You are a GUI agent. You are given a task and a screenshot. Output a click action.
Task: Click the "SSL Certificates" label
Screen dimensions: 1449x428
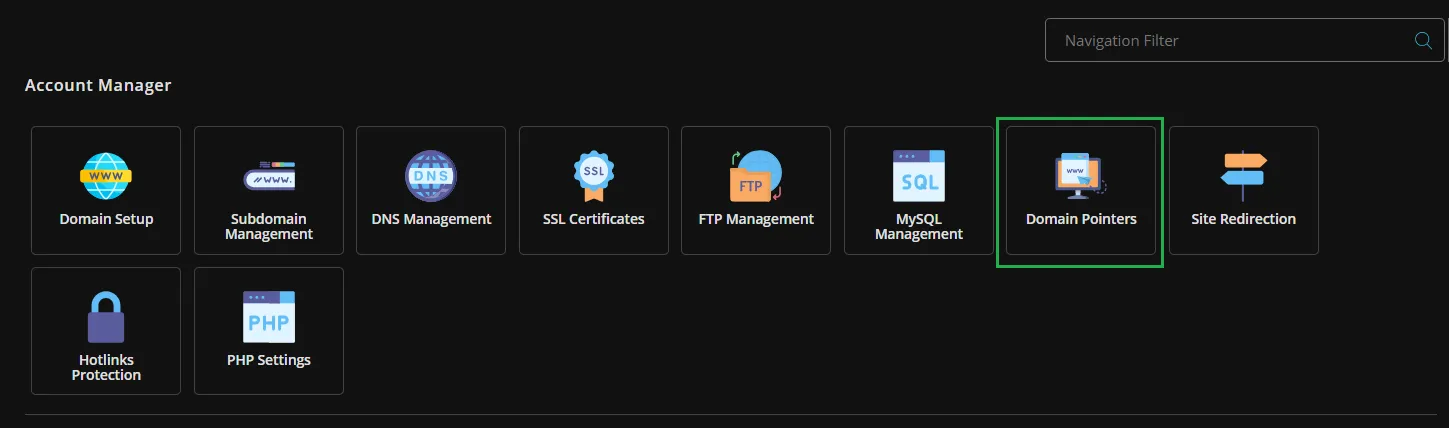(594, 219)
